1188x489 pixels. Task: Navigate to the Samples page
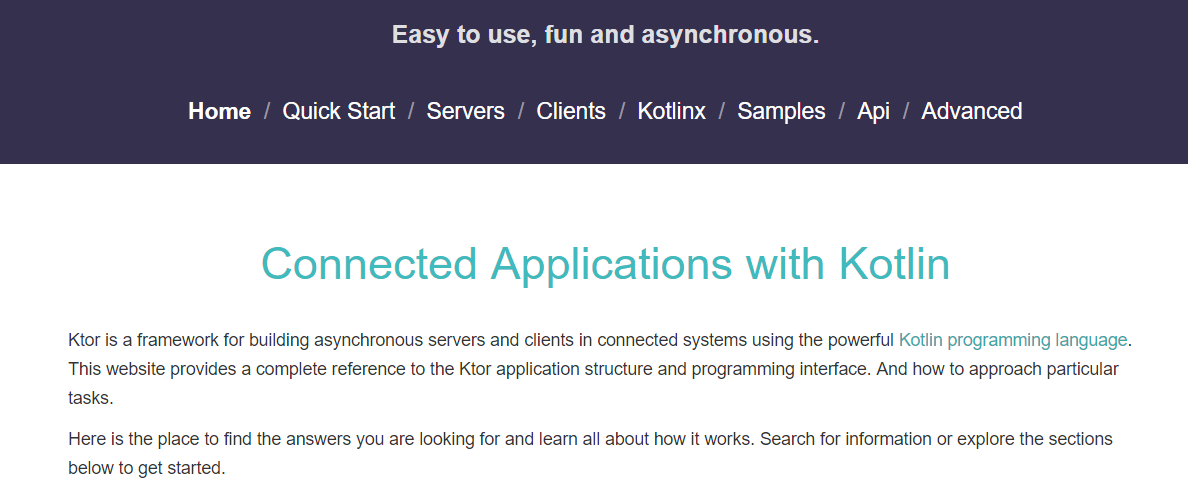pos(781,111)
